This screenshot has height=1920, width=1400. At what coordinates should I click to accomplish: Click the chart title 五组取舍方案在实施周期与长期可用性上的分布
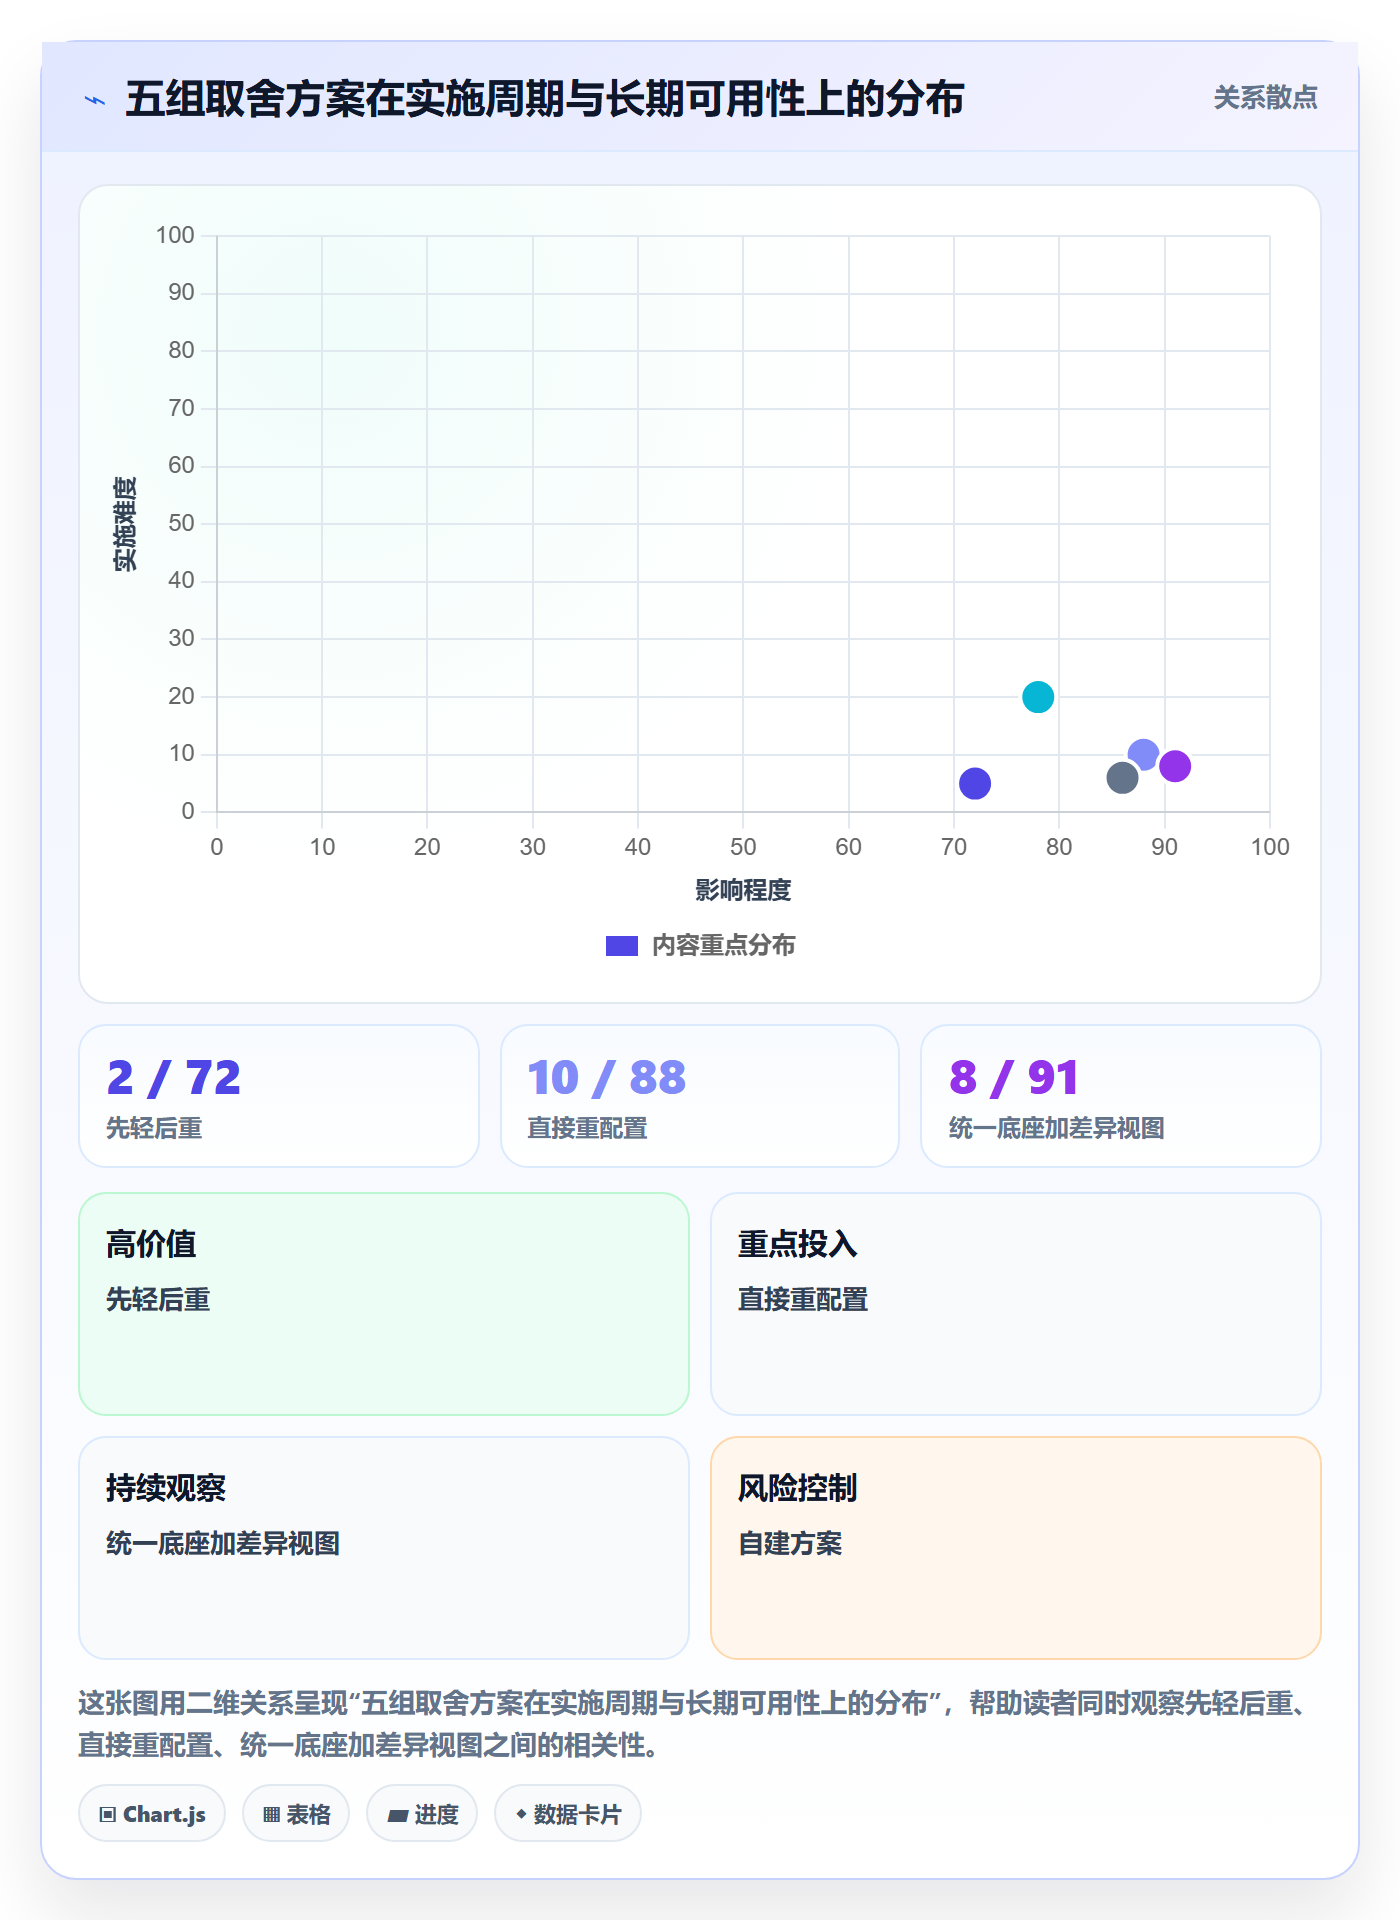pyautogui.click(x=545, y=99)
